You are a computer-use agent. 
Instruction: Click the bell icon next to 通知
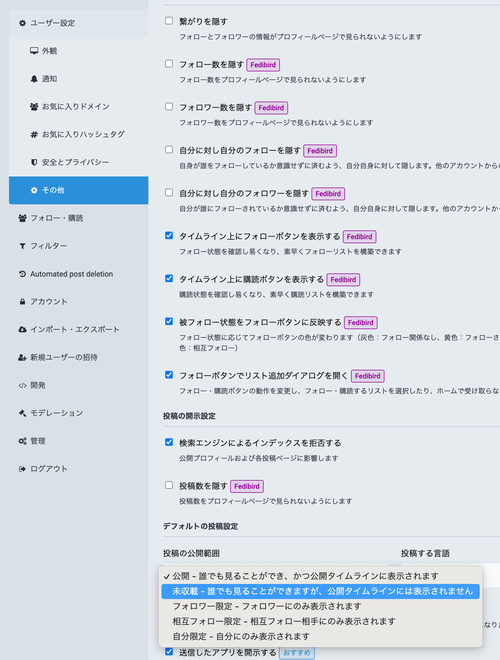pyautogui.click(x=34, y=79)
